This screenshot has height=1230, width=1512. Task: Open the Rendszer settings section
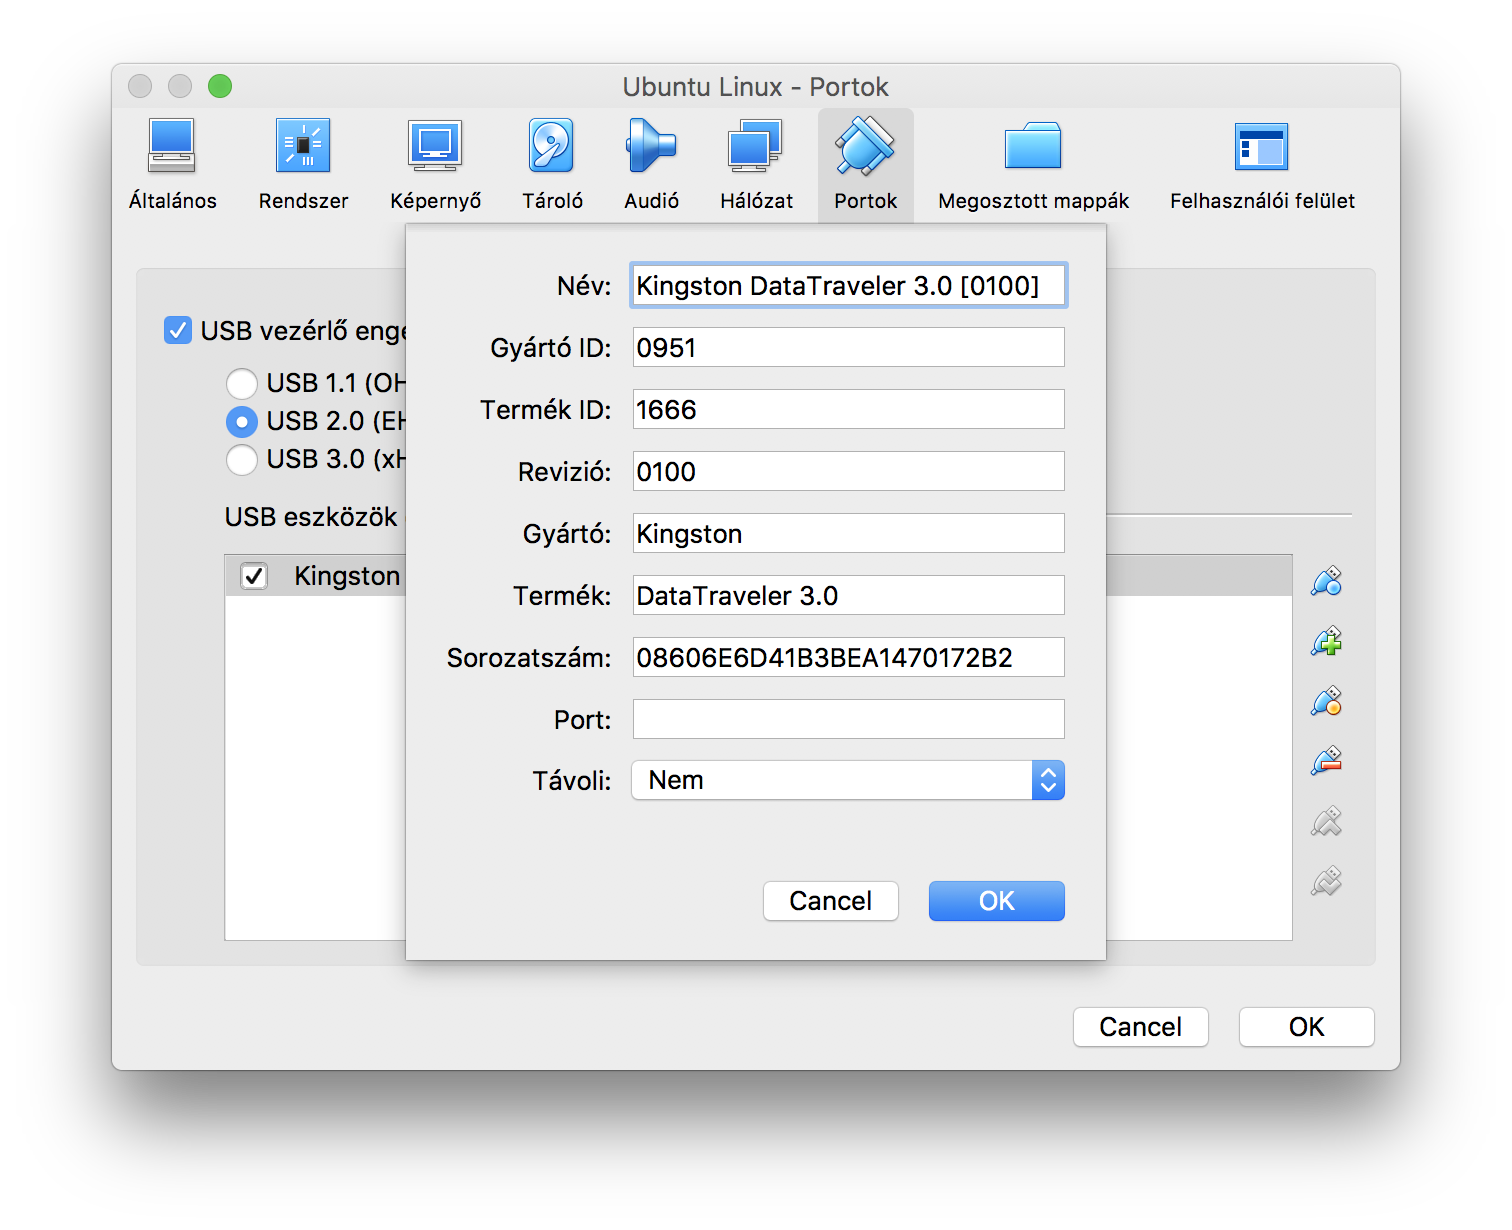[x=303, y=165]
